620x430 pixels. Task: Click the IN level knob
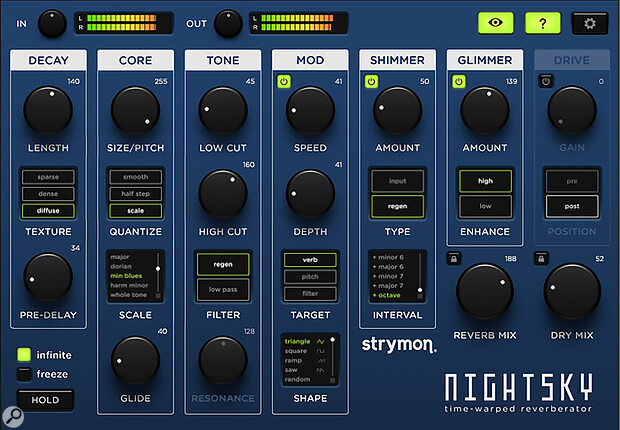(x=52, y=24)
